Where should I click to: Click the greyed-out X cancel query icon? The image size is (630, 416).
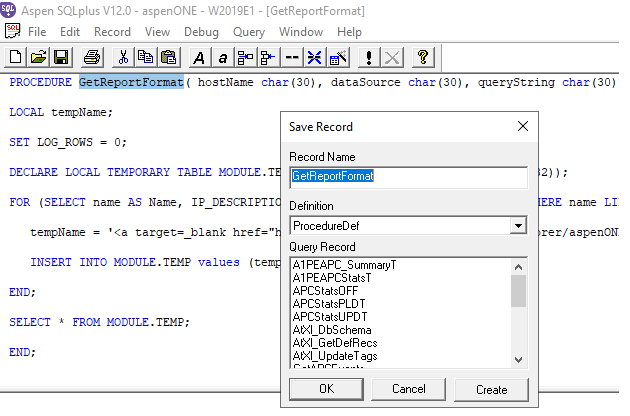392,57
